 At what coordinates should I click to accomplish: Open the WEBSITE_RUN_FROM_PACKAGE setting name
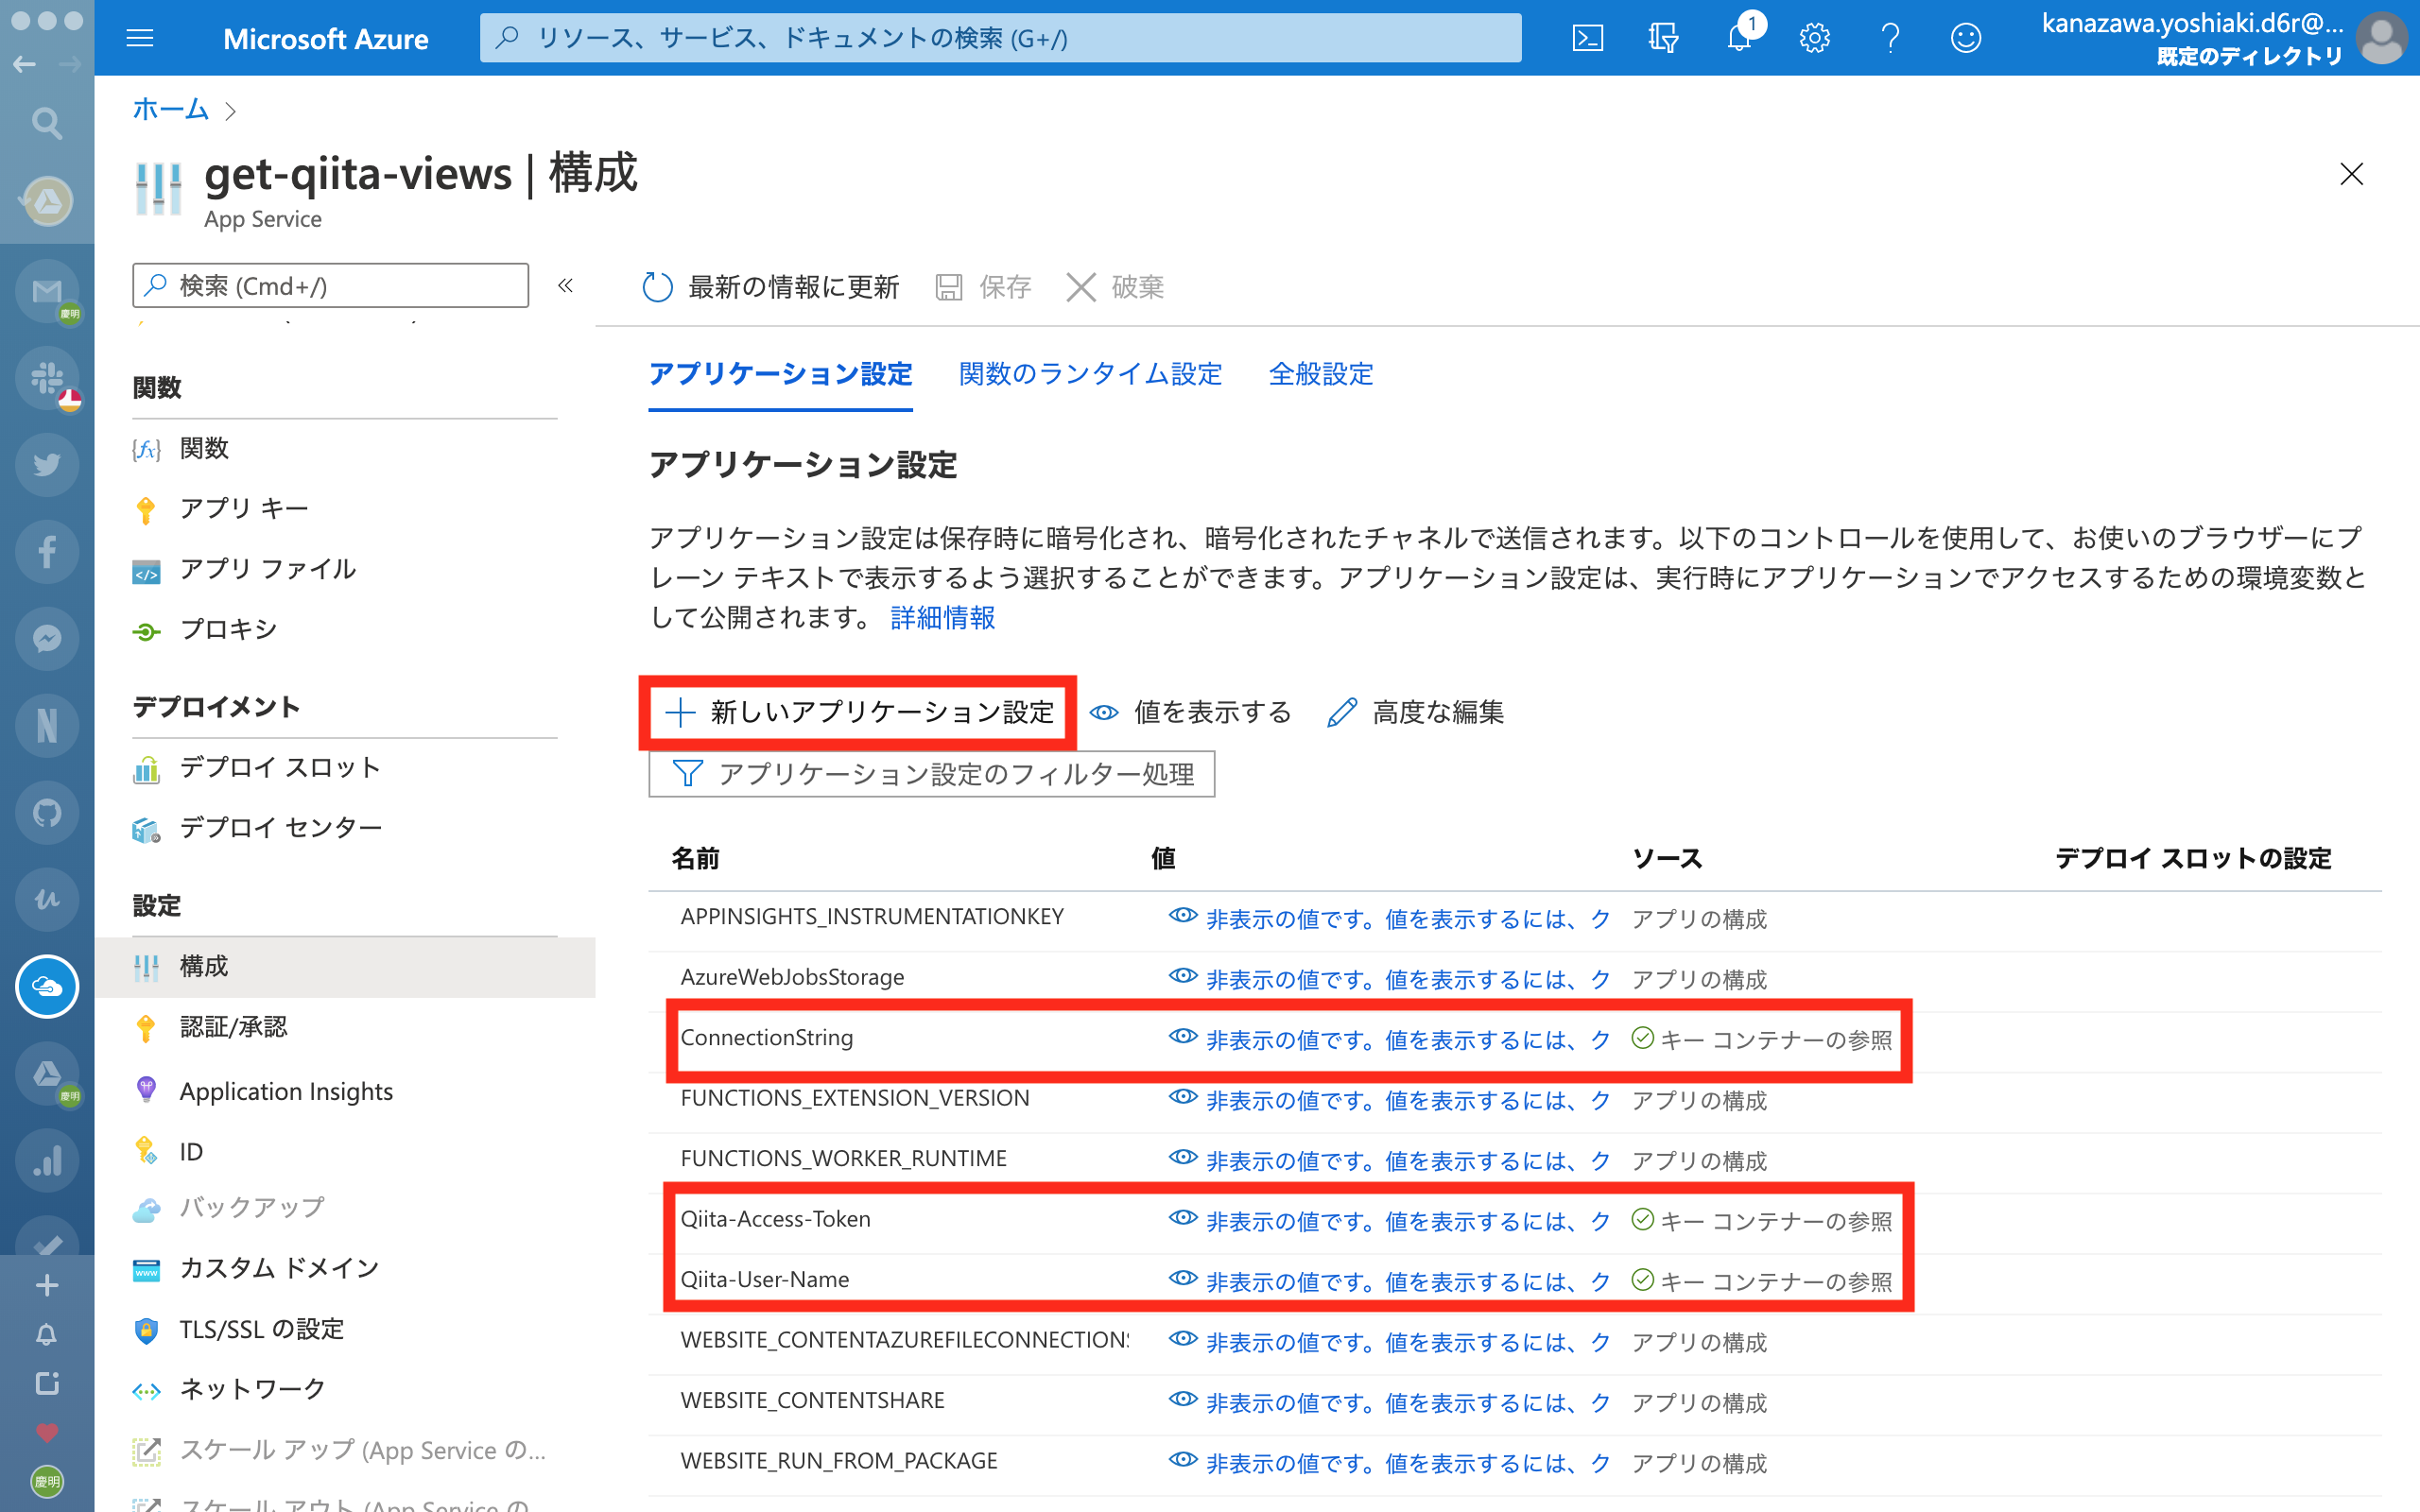tap(839, 1461)
